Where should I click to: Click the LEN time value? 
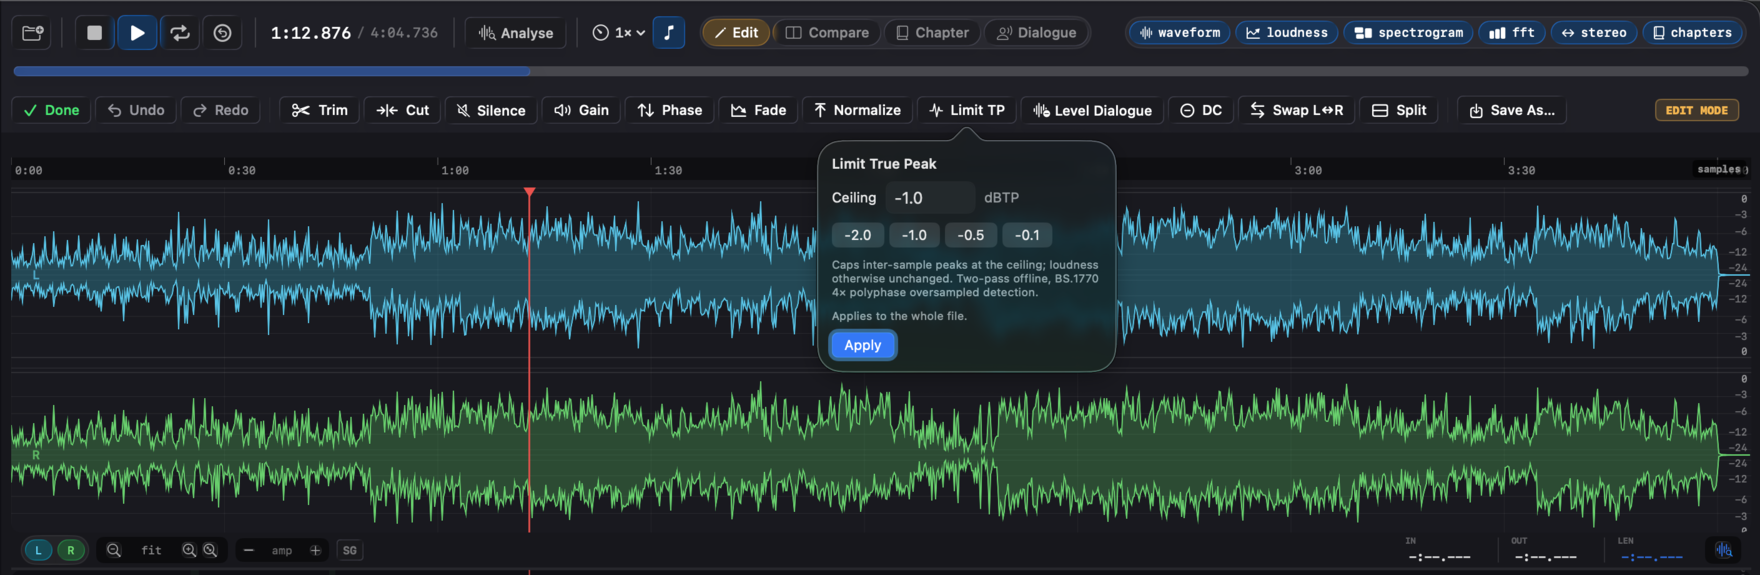(1651, 557)
